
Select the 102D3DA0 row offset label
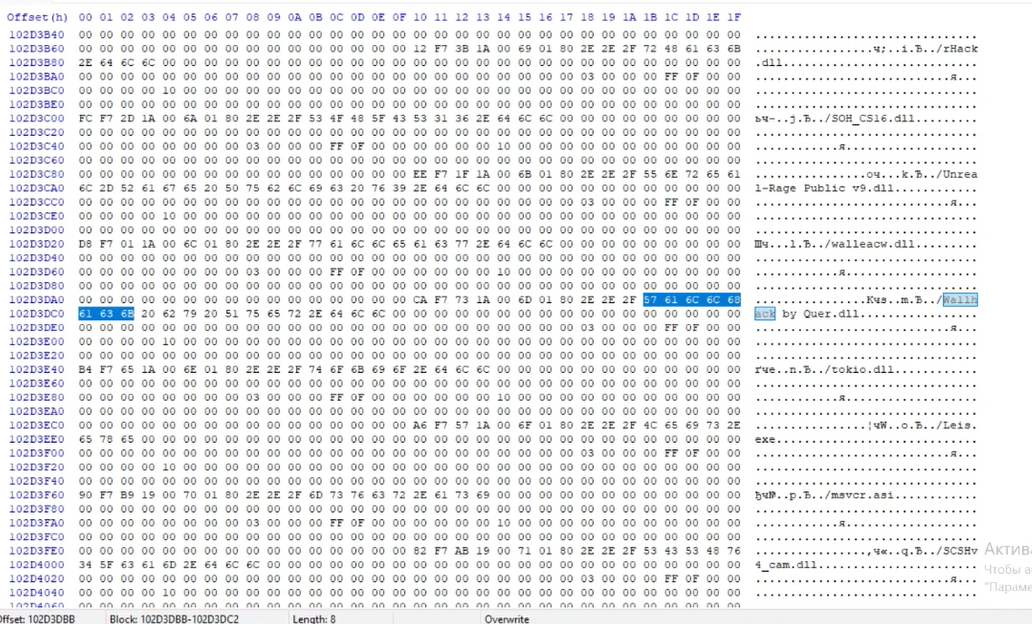point(36,299)
